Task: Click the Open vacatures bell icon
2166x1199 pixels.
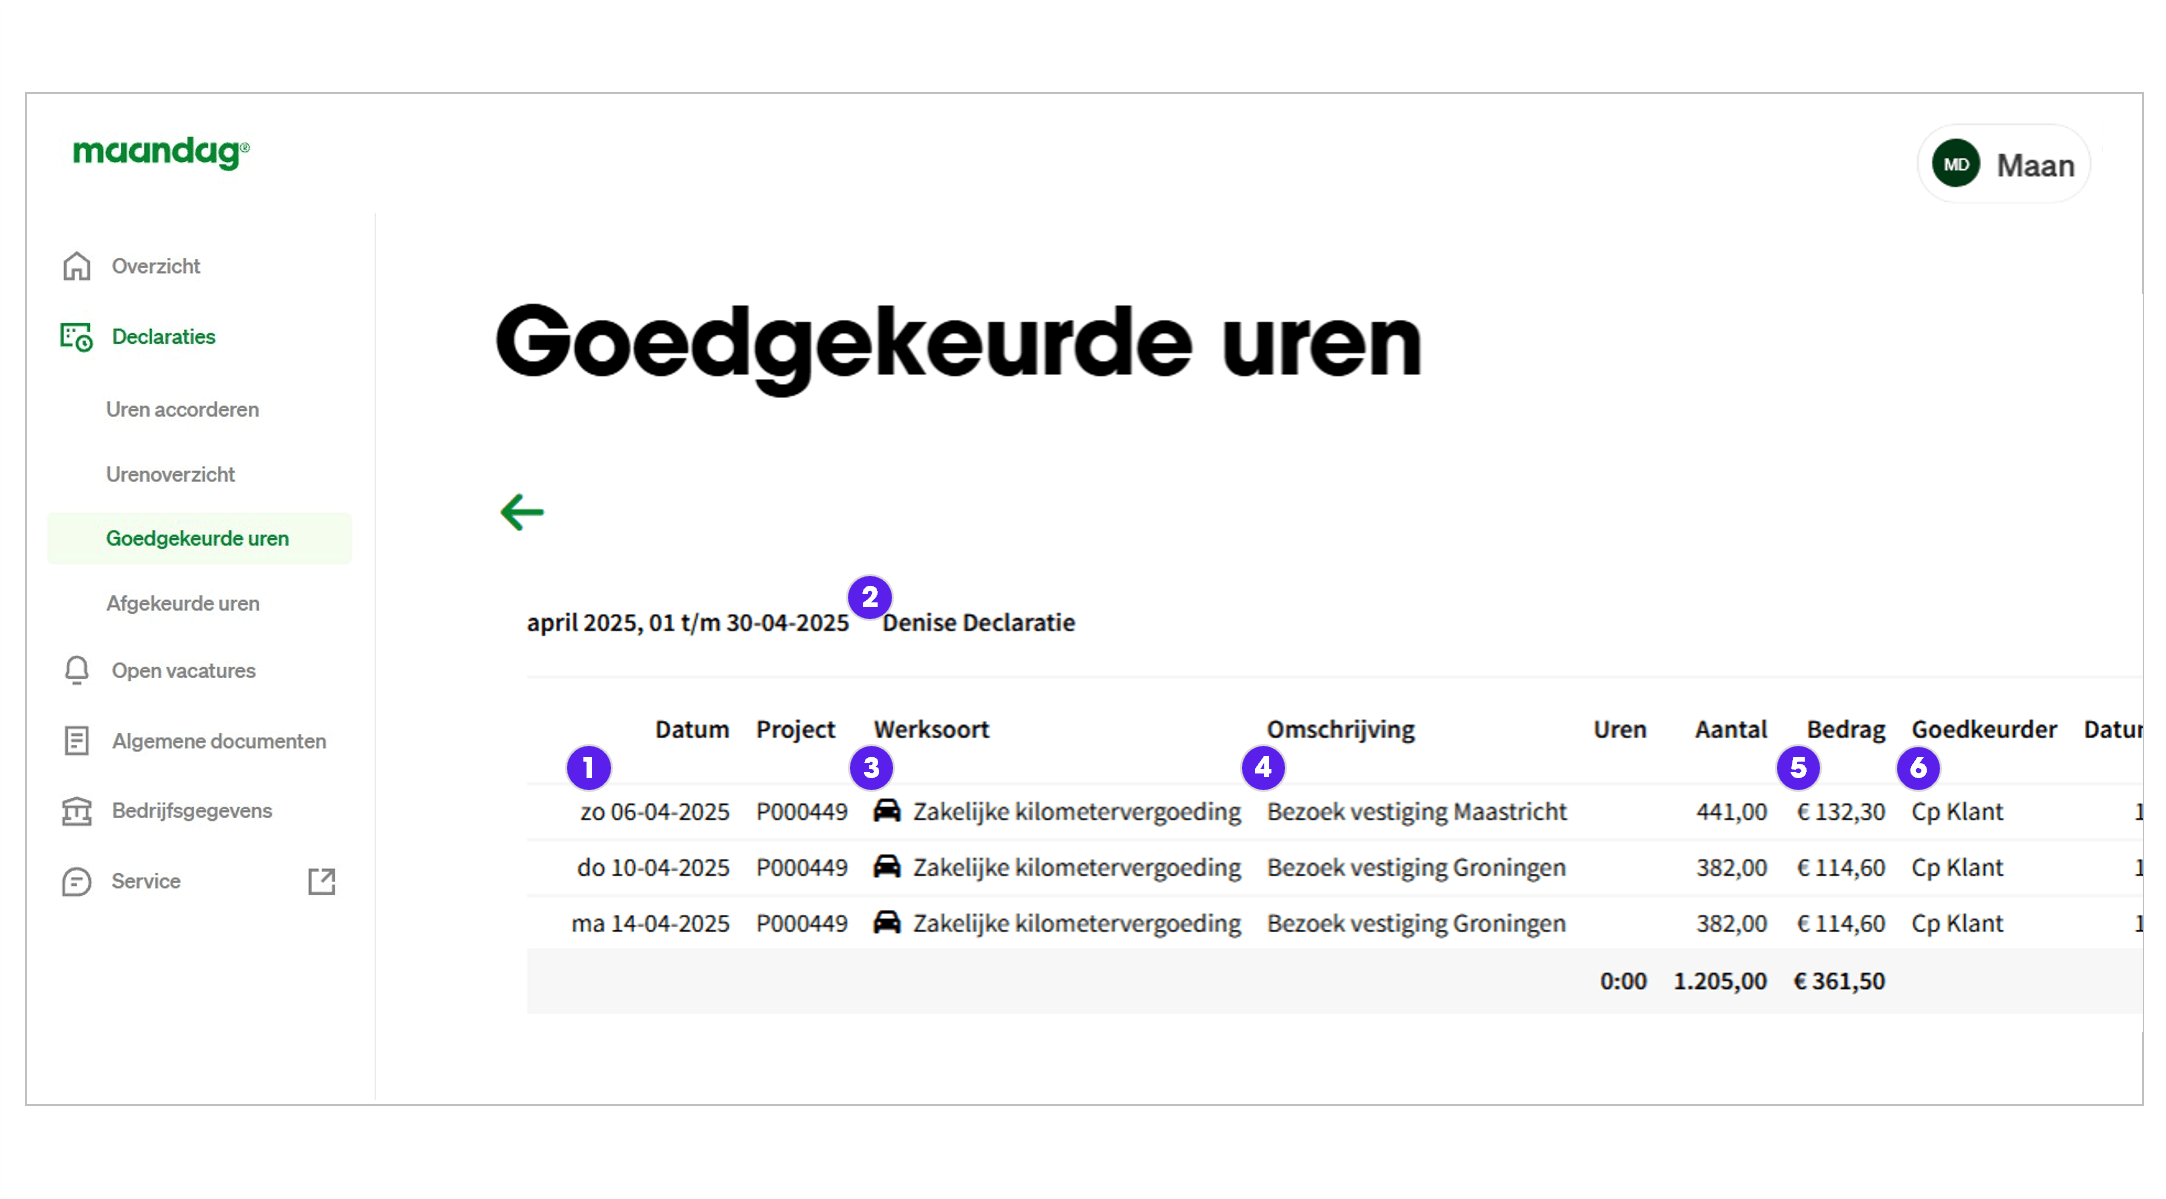Action: click(76, 670)
